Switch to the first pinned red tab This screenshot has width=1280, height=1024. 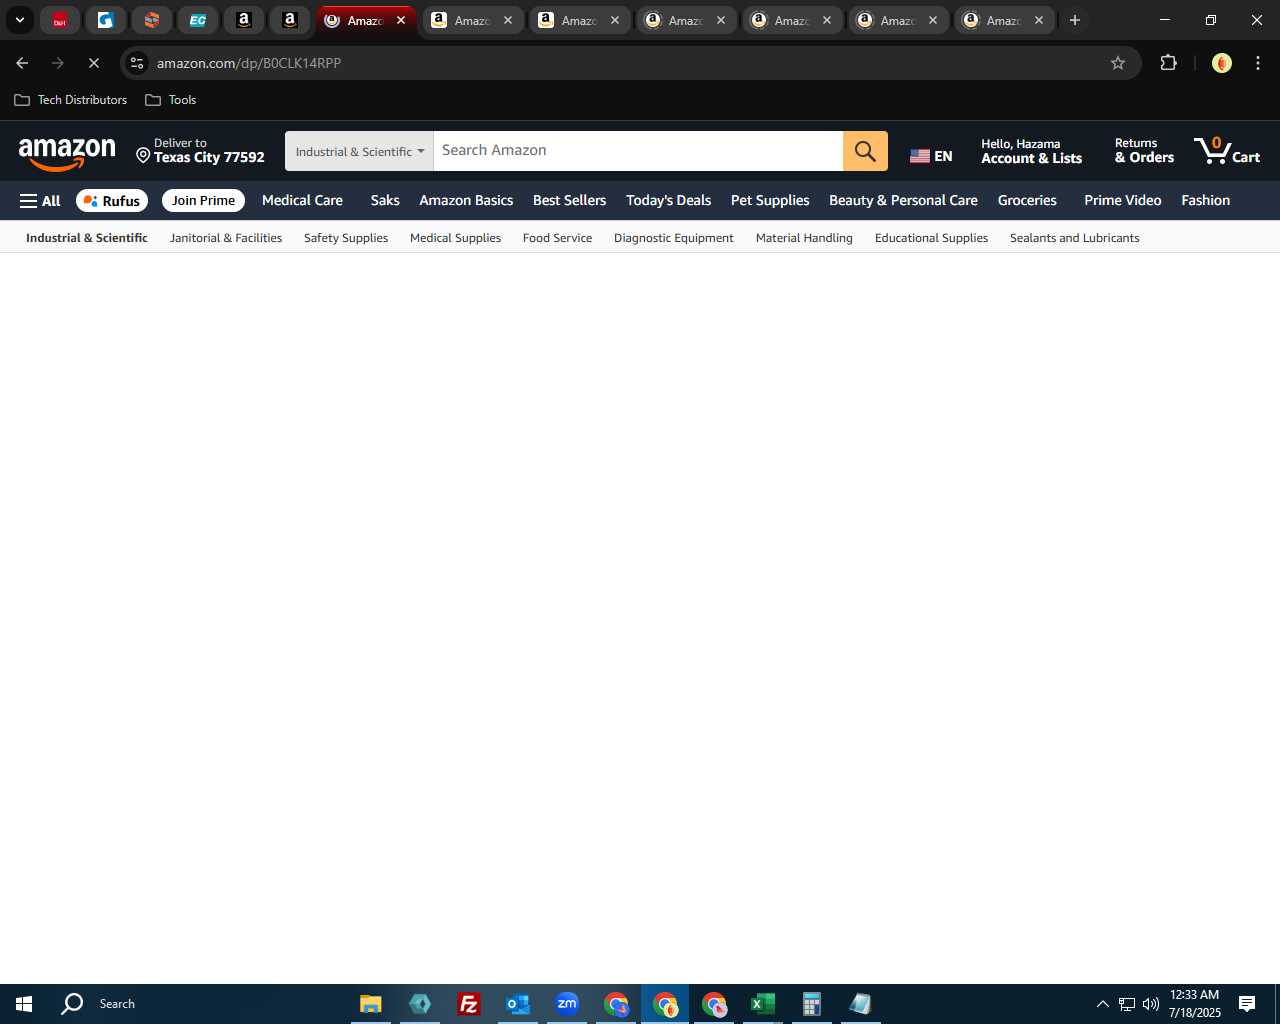(x=60, y=20)
